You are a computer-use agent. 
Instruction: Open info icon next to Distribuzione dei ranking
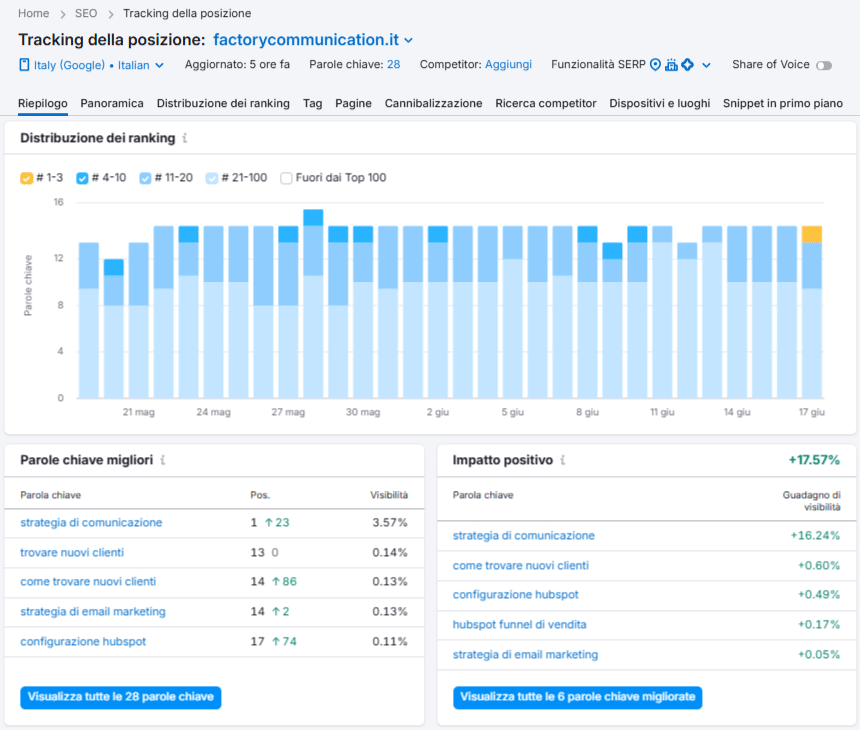(185, 138)
